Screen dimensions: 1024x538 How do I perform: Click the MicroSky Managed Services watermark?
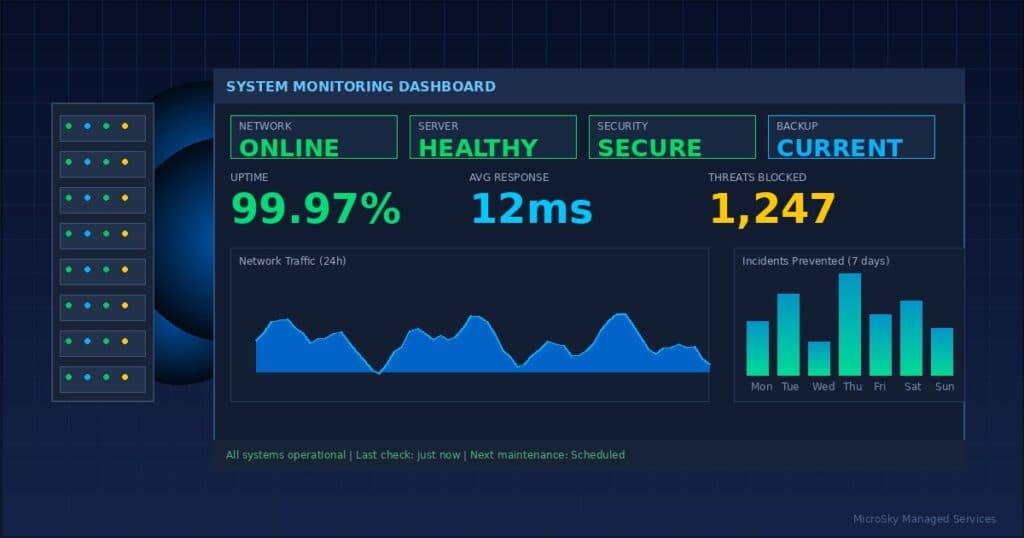coord(924,519)
